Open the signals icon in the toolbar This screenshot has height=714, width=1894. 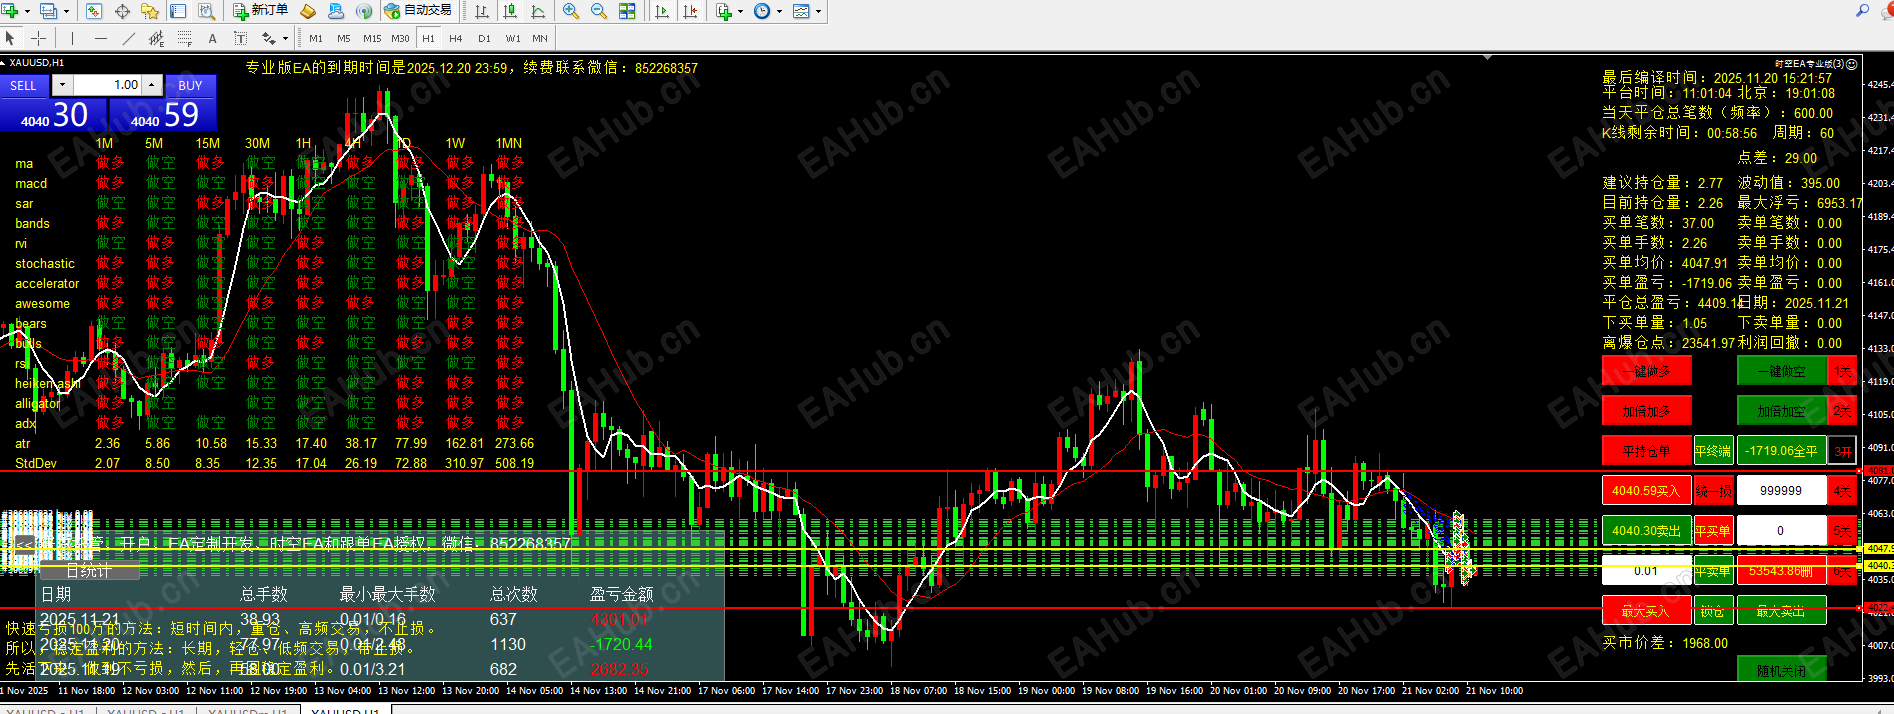(364, 11)
